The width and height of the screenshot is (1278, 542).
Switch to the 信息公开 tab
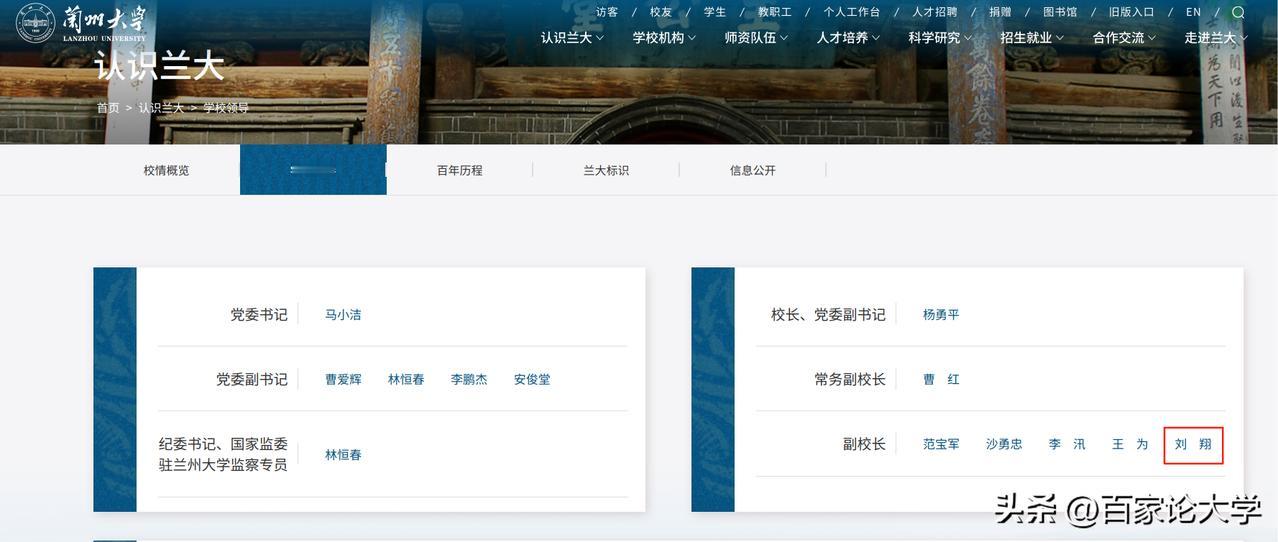[753, 170]
